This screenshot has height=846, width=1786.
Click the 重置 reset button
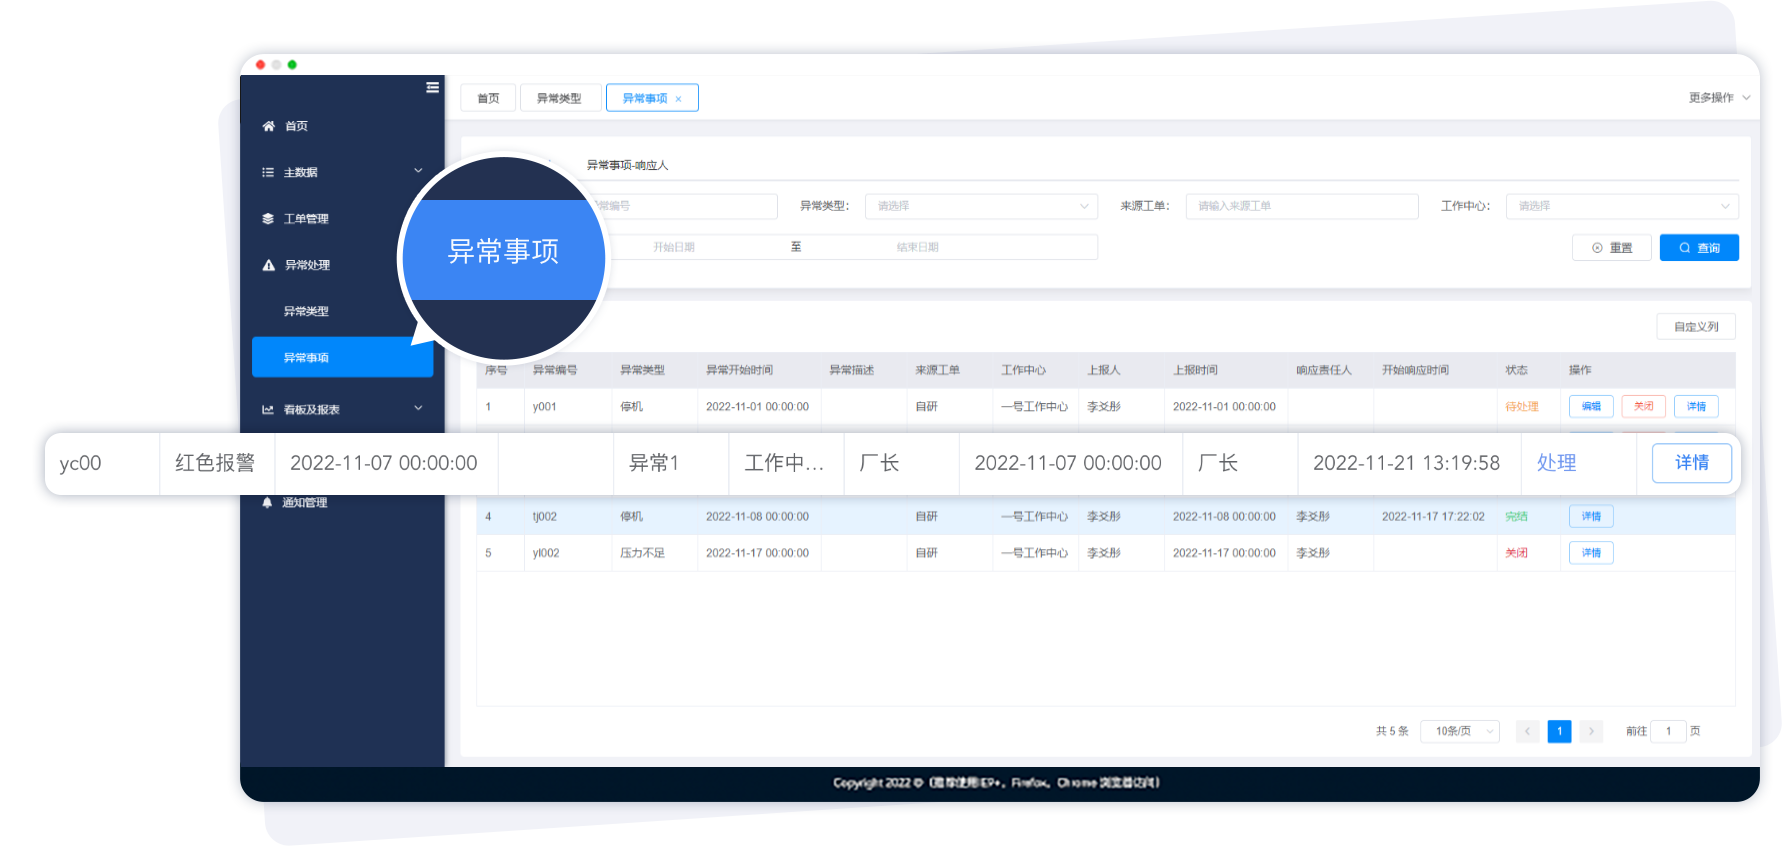tap(1612, 248)
